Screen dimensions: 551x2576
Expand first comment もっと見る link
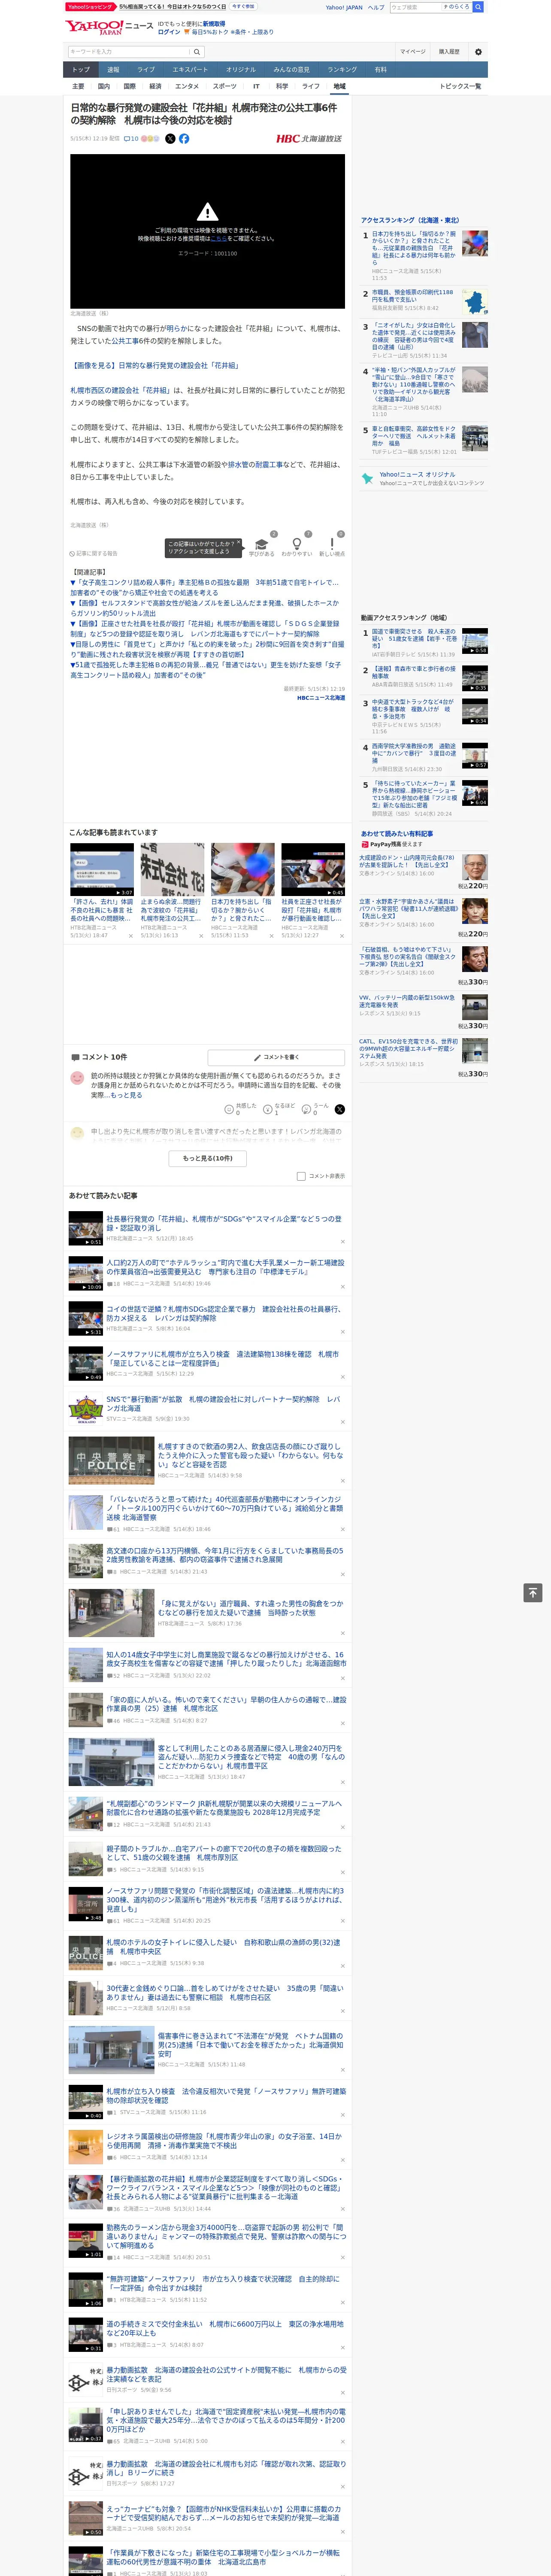tap(126, 1095)
